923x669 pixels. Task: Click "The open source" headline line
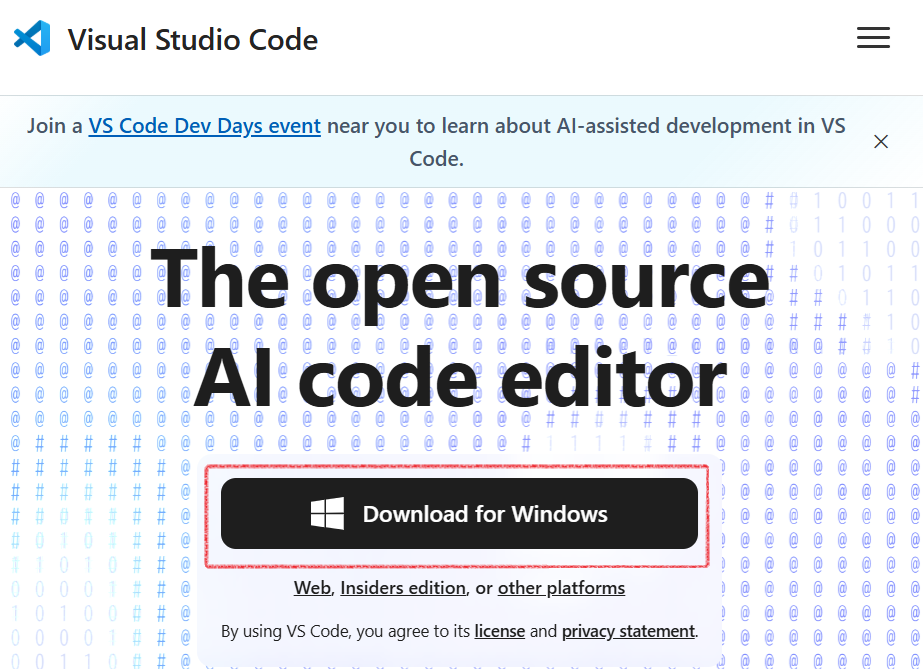tap(460, 277)
